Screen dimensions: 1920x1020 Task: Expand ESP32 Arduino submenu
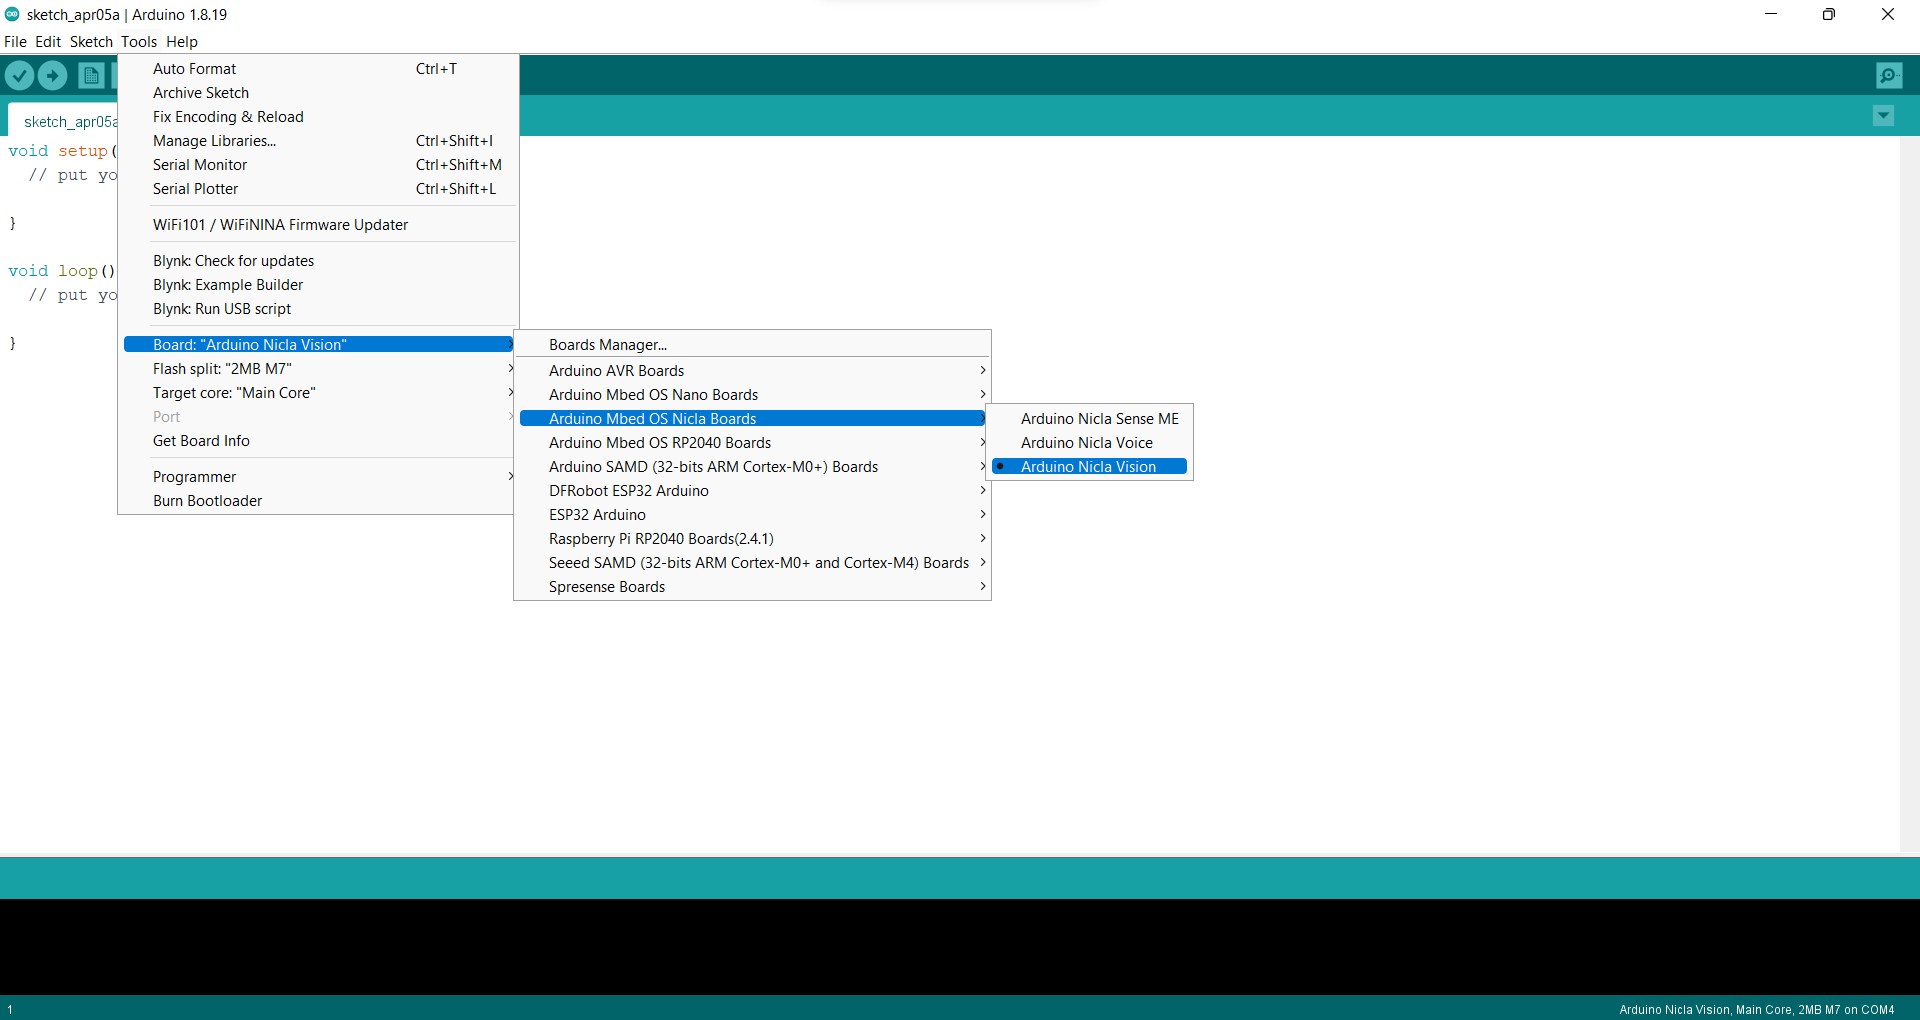pos(752,515)
